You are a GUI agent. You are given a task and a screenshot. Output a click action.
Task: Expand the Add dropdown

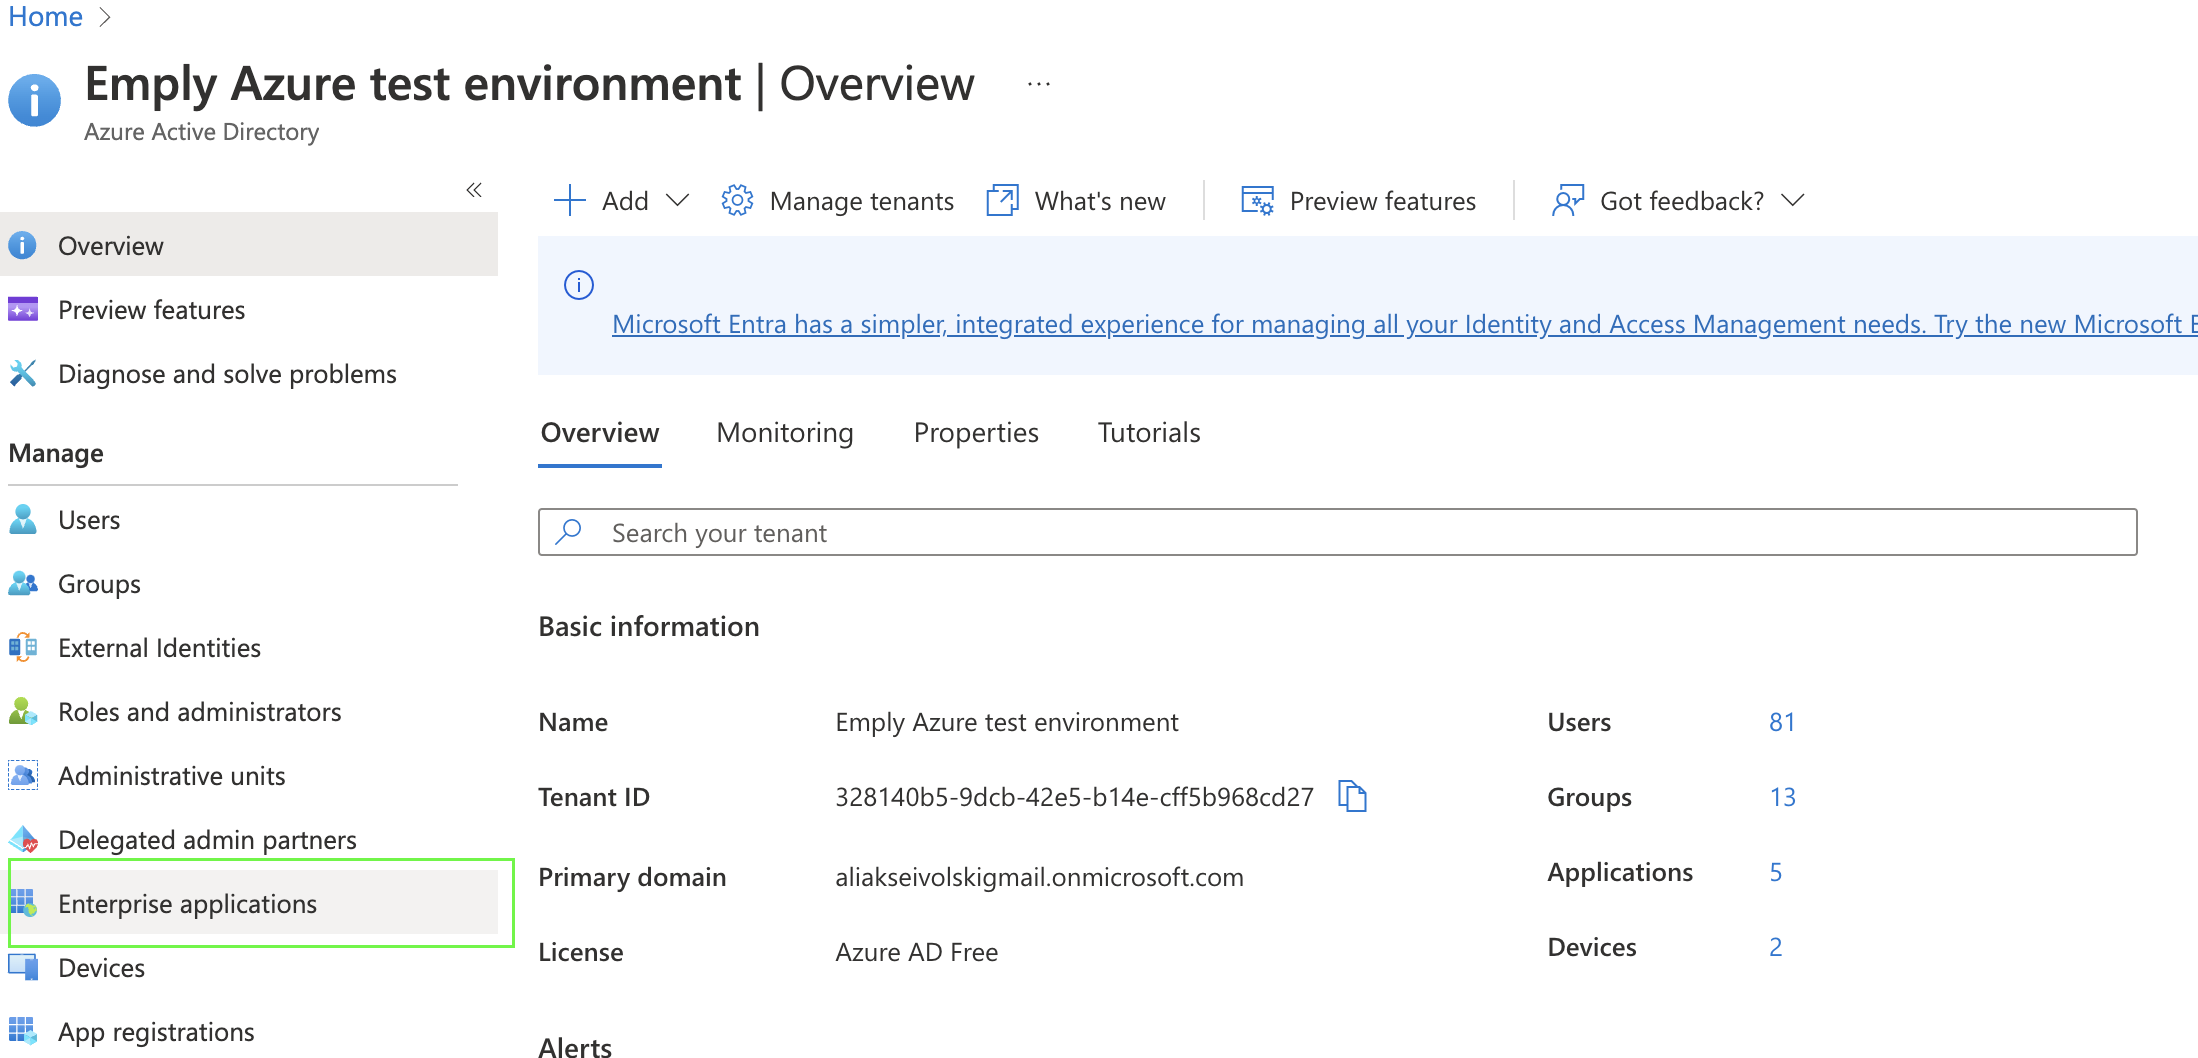click(x=622, y=200)
